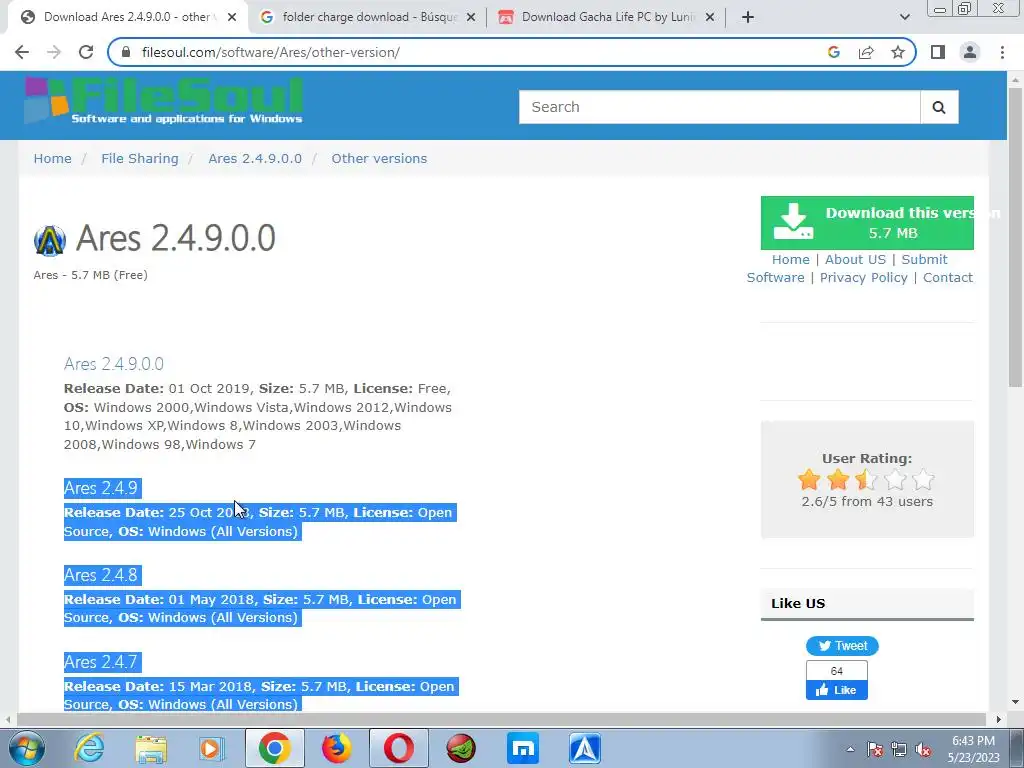
Task: Switch to folder charge download tab
Action: click(367, 17)
